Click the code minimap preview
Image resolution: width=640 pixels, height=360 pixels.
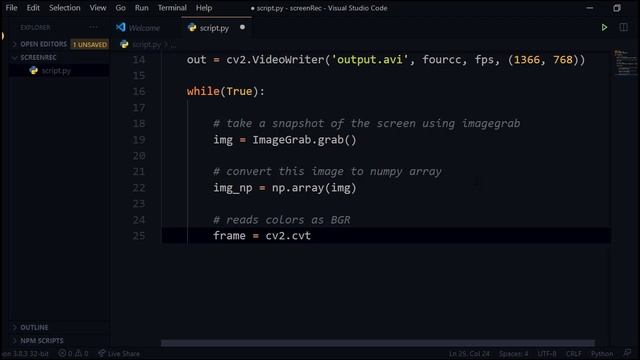pos(626,63)
